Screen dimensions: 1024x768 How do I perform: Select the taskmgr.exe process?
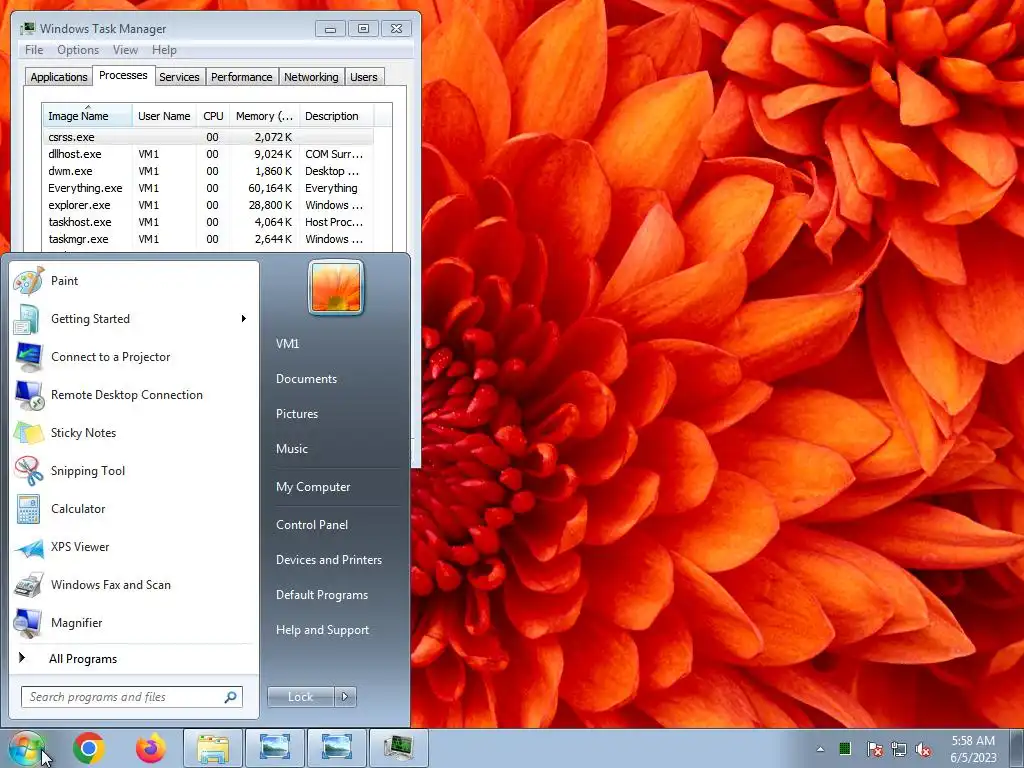(208, 239)
